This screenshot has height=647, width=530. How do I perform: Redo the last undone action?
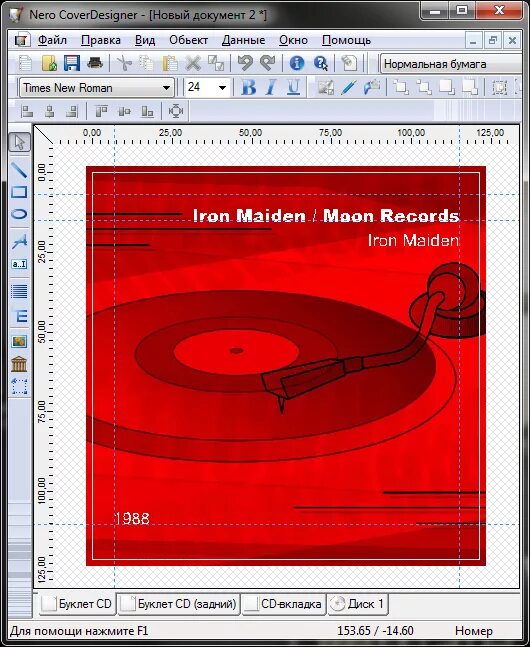267,64
